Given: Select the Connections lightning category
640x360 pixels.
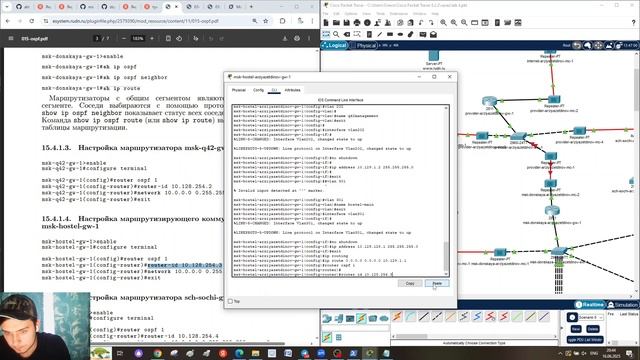Looking at the screenshot, I should (x=361, y=318).
